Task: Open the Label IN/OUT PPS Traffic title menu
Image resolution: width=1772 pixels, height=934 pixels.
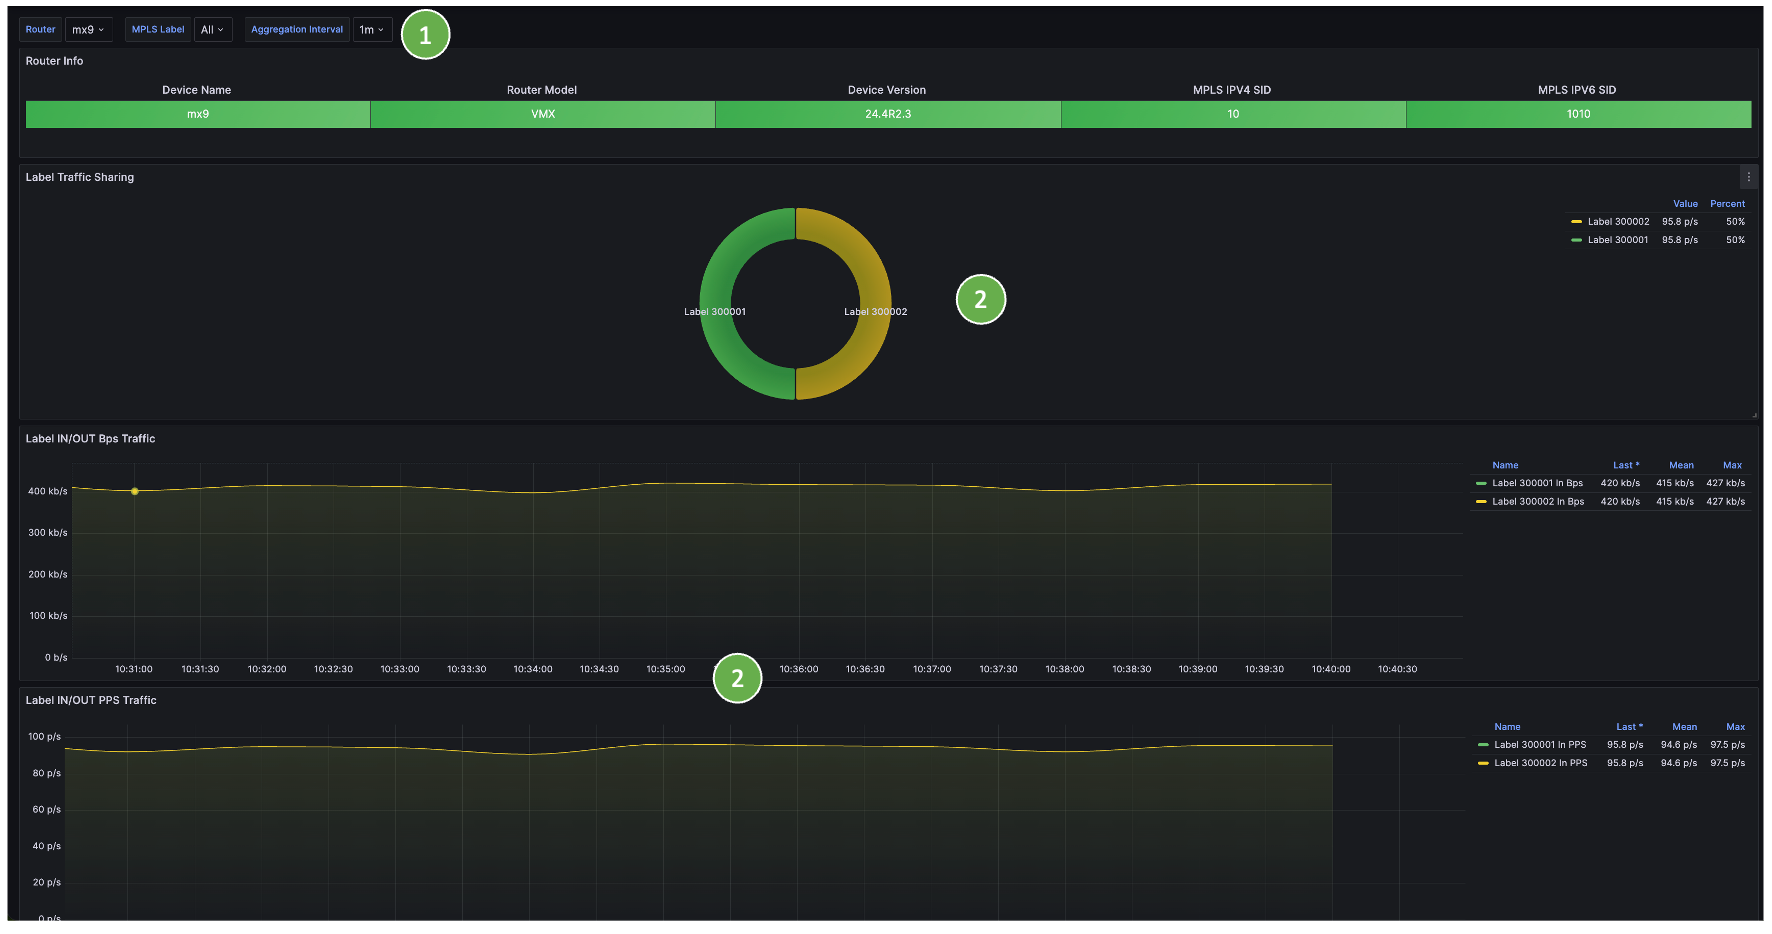Action: click(x=91, y=700)
